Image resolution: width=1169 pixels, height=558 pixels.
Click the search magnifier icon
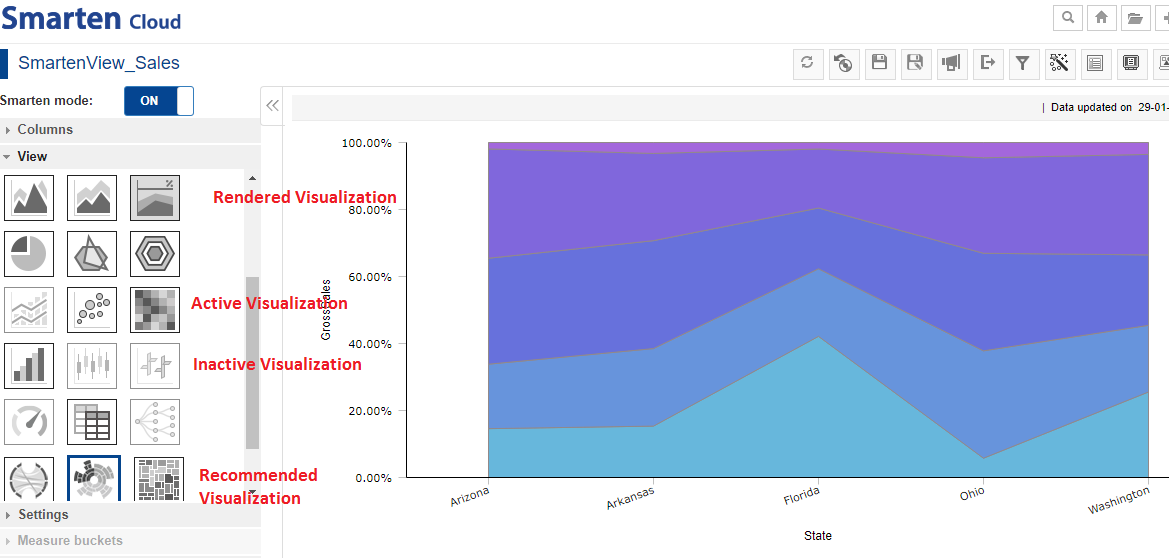1068,18
